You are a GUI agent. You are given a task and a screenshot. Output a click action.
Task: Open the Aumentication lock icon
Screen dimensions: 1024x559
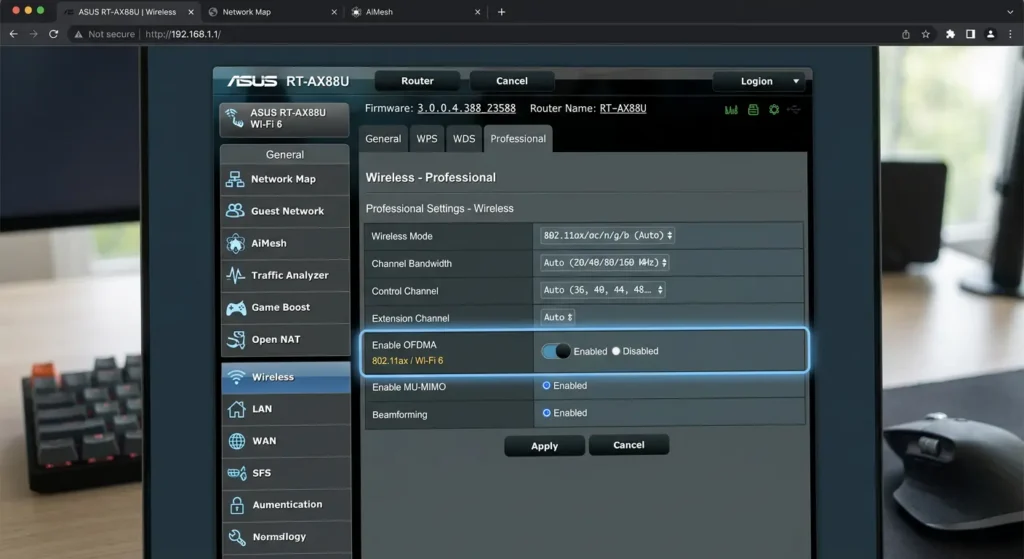[x=237, y=505]
